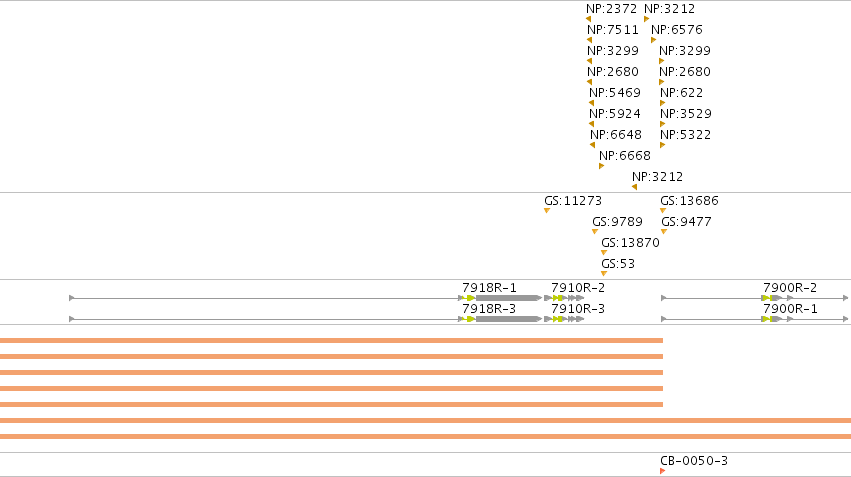
Task: Click the right-pointing NP:3299 marker
Action: pyautogui.click(x=662, y=61)
